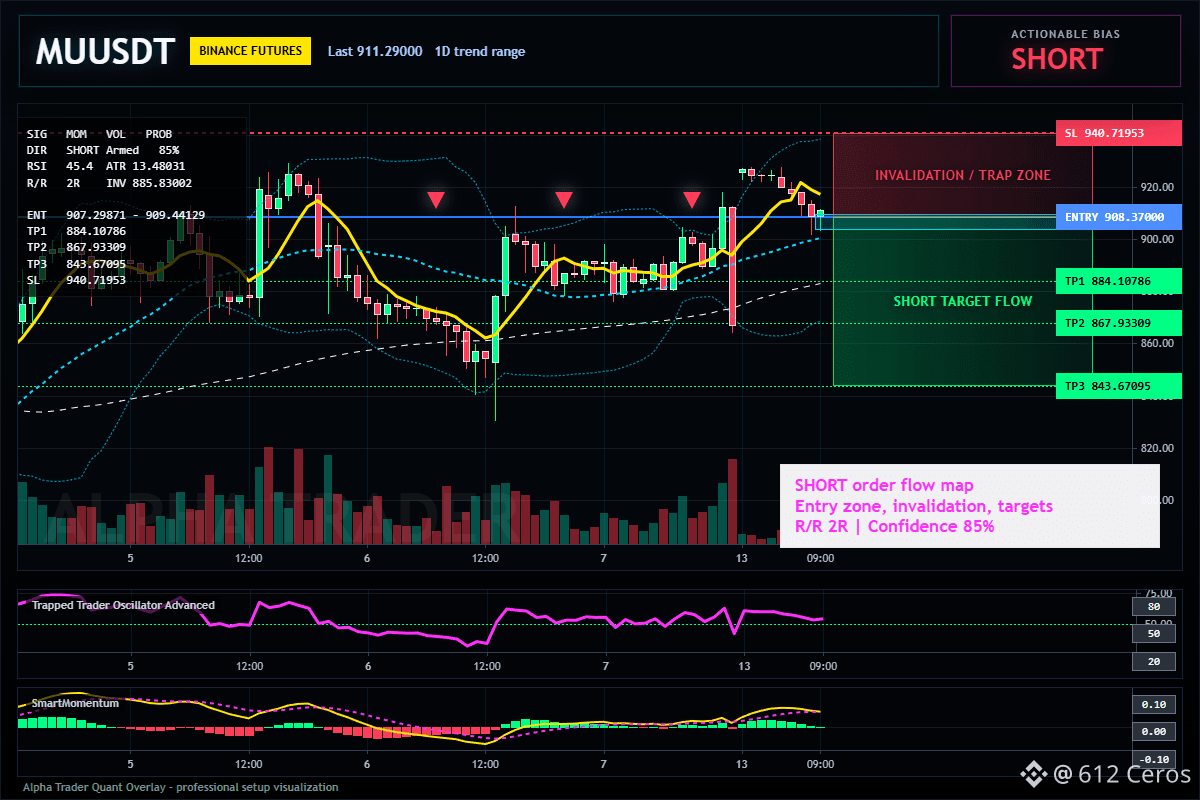Click the SmartMomentum 0.10 scale label
The image size is (1200, 800).
[1153, 705]
